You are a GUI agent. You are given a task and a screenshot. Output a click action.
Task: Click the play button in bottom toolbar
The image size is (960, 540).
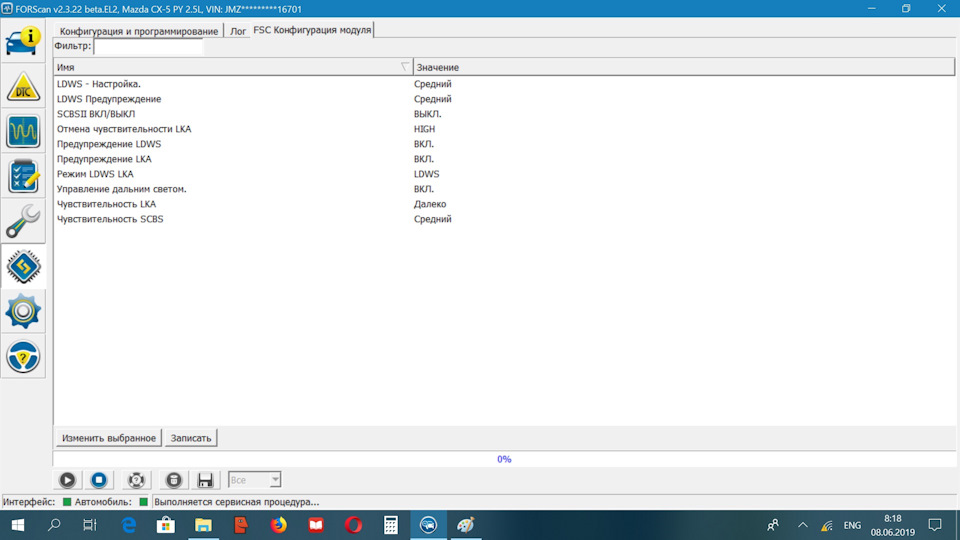(x=67, y=480)
